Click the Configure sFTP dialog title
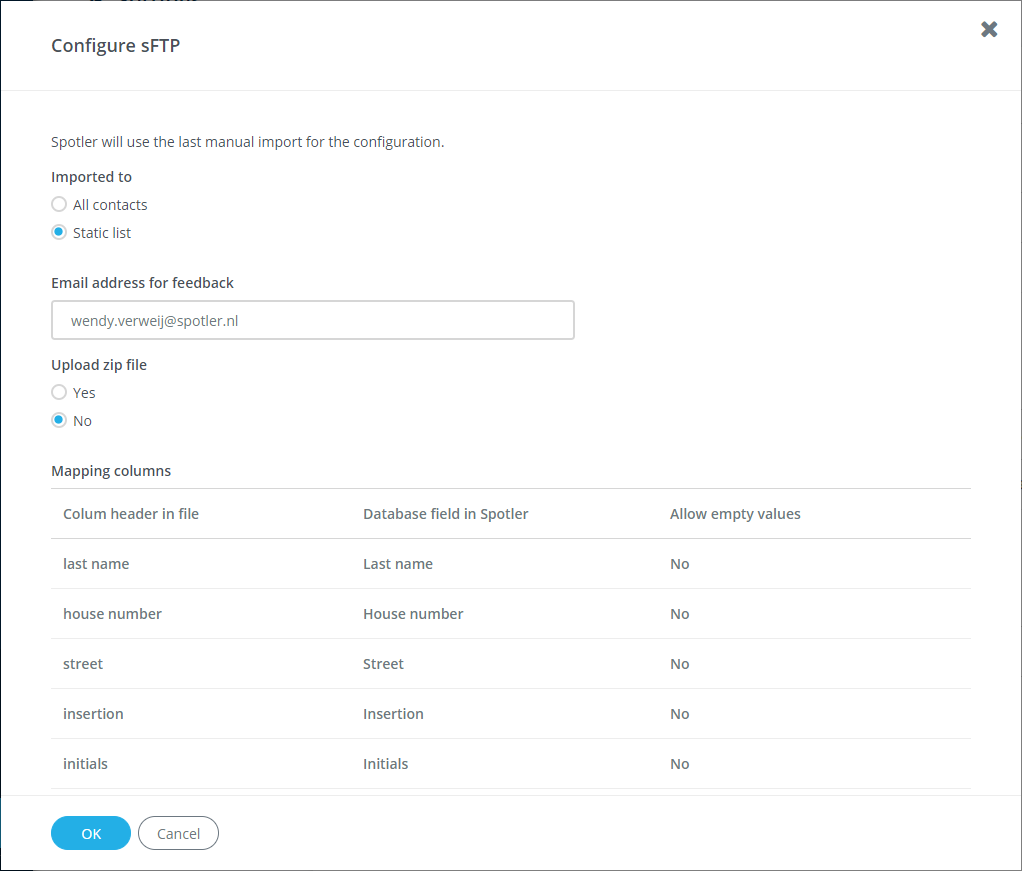1022x871 pixels. click(115, 45)
